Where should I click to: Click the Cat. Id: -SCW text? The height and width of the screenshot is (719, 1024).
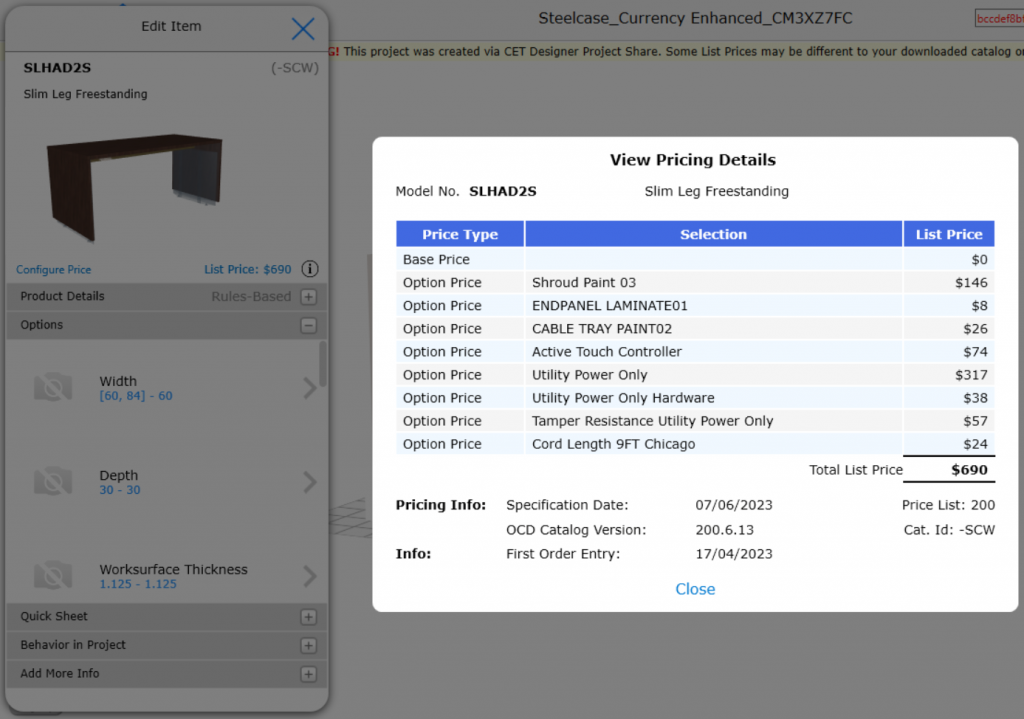pyautogui.click(x=949, y=530)
